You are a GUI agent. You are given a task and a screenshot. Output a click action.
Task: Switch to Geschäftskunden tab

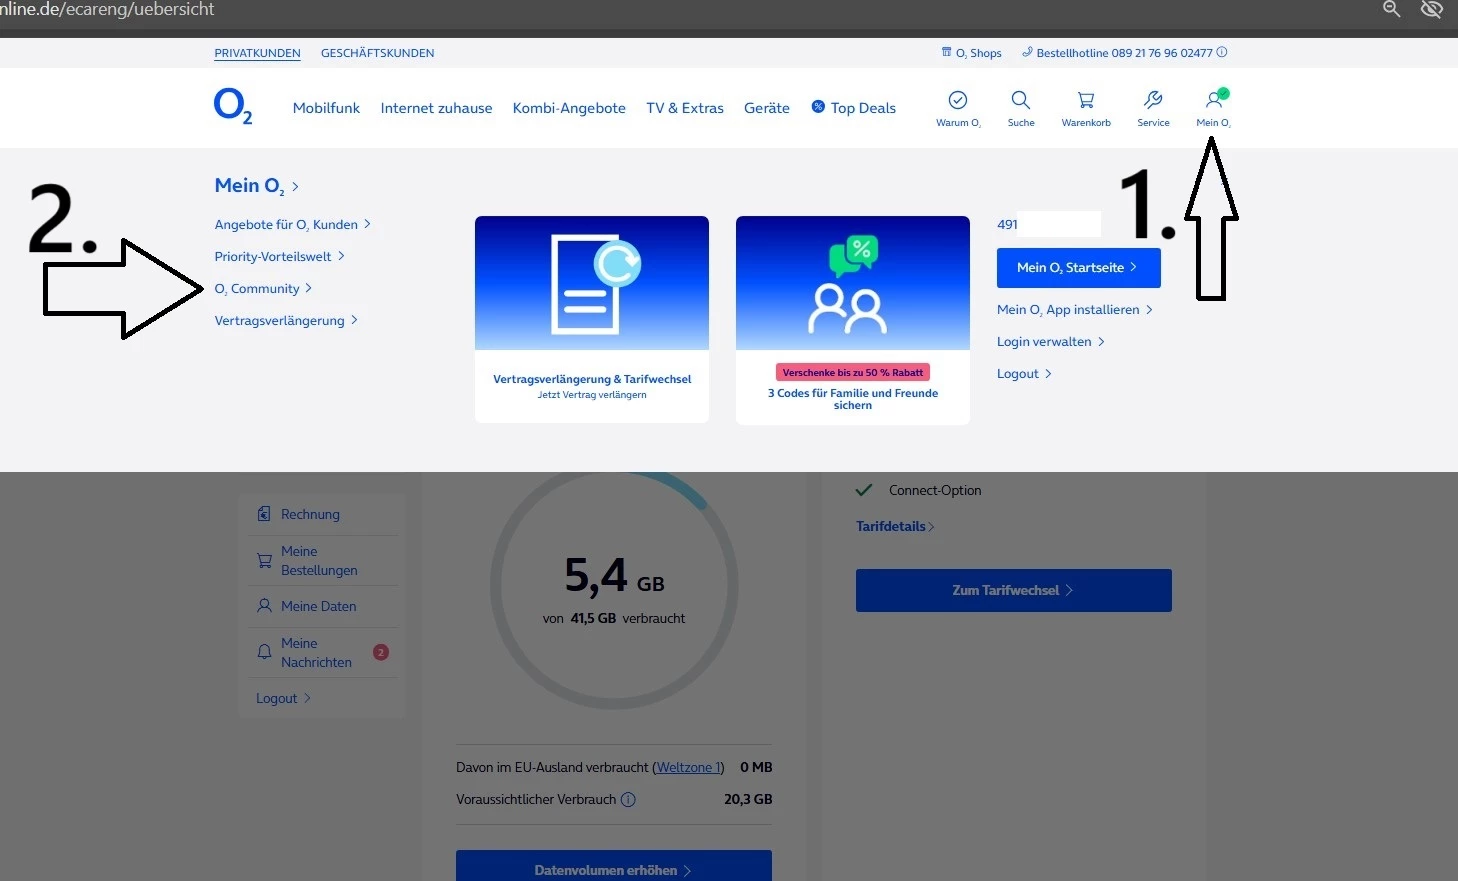point(377,53)
